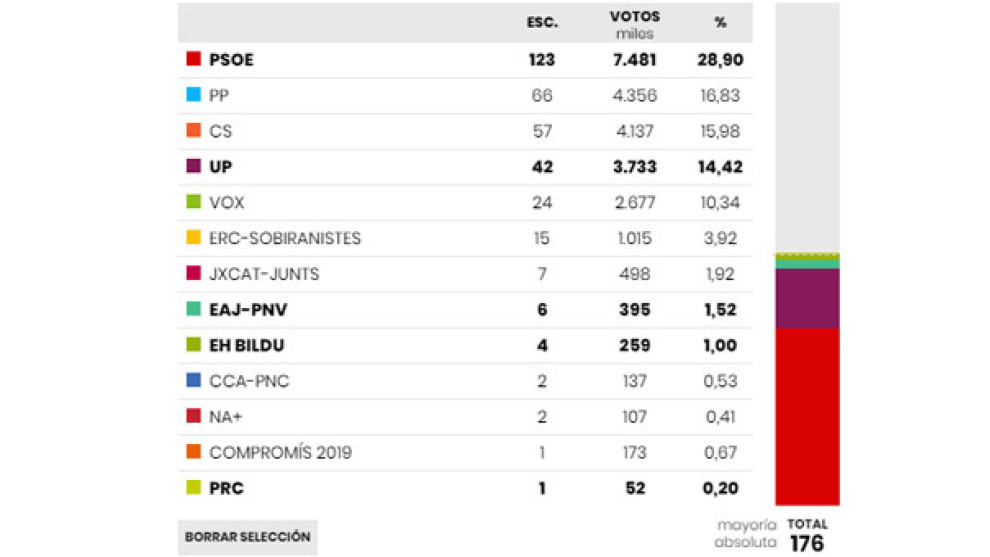The width and height of the screenshot is (990, 557).
Task: Click the red PSOE segment in bar
Action: tap(807, 416)
